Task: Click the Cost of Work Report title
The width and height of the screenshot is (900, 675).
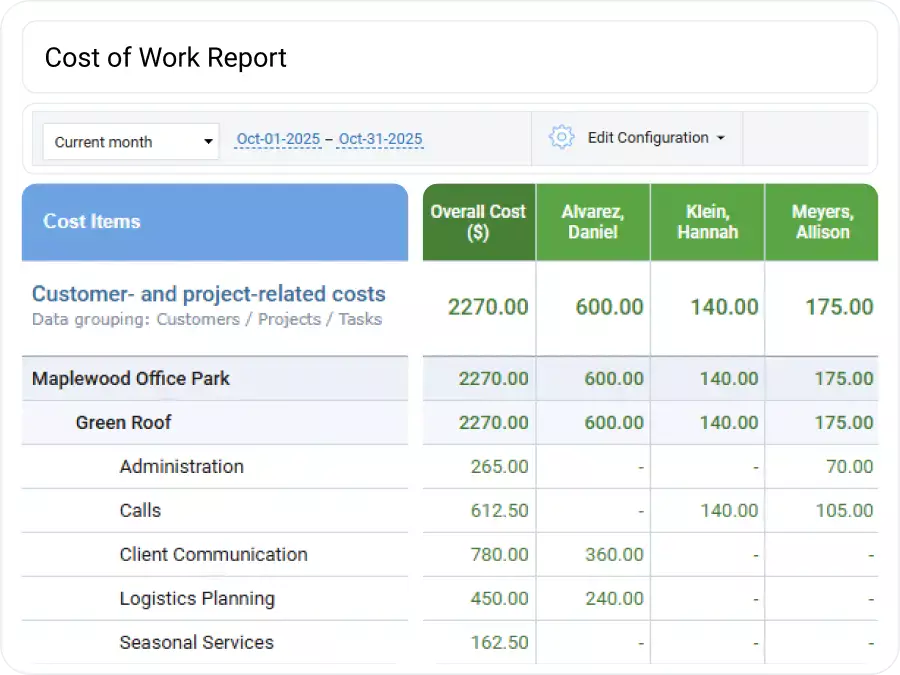Action: pyautogui.click(x=166, y=58)
